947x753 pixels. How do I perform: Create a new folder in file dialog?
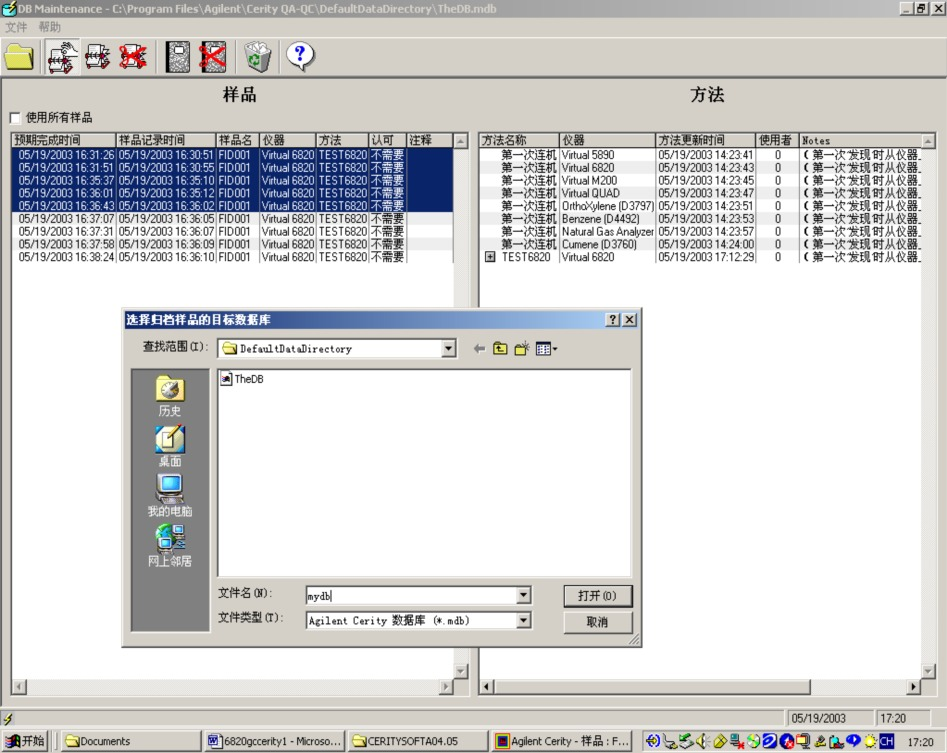[x=521, y=348]
